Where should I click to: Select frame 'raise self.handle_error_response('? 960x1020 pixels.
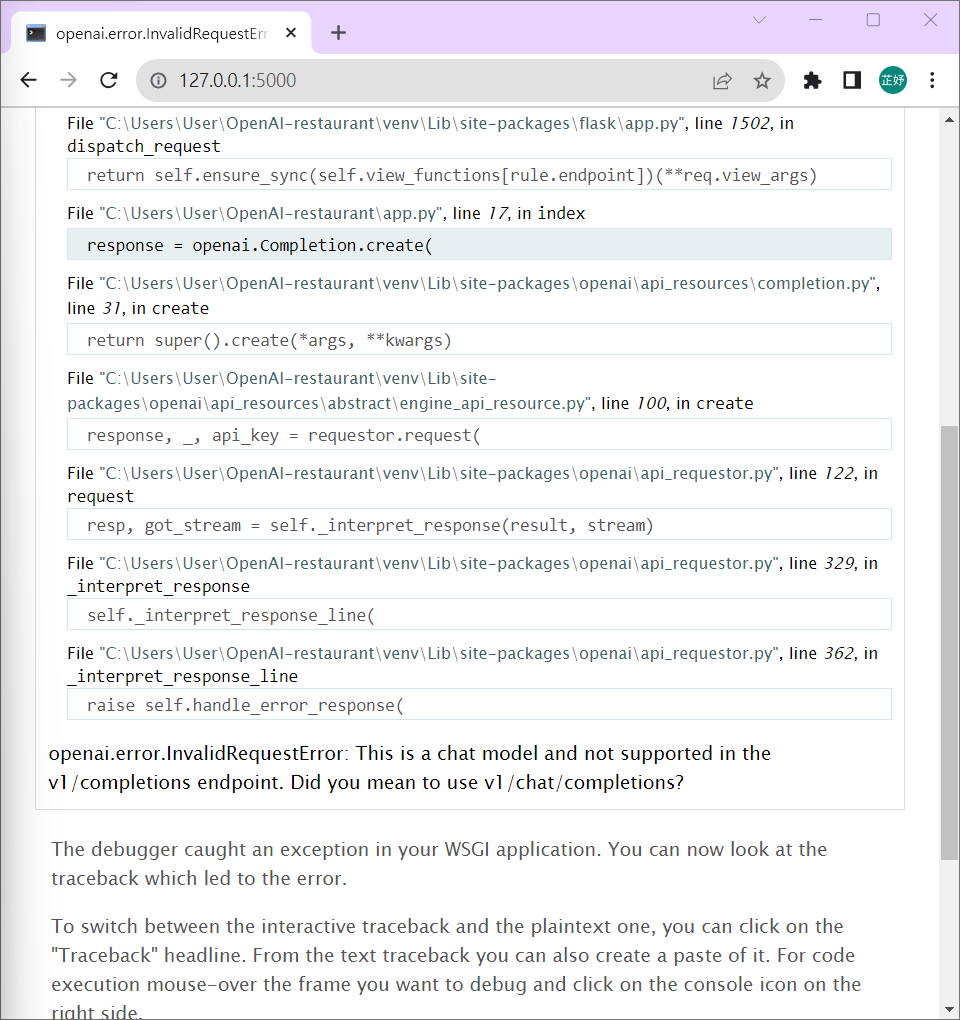pos(479,705)
